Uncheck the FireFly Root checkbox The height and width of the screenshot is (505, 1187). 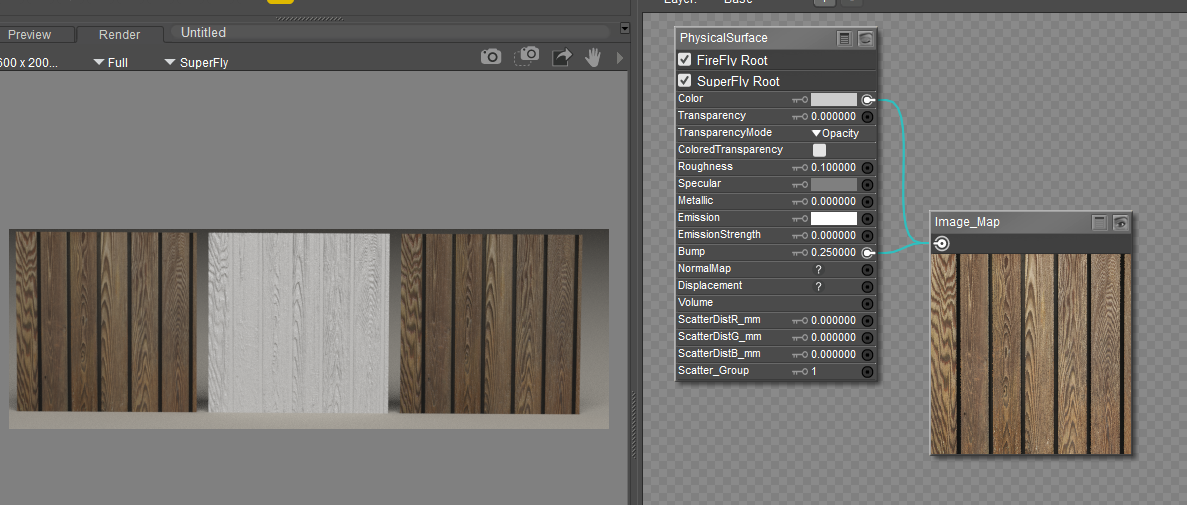click(x=685, y=60)
